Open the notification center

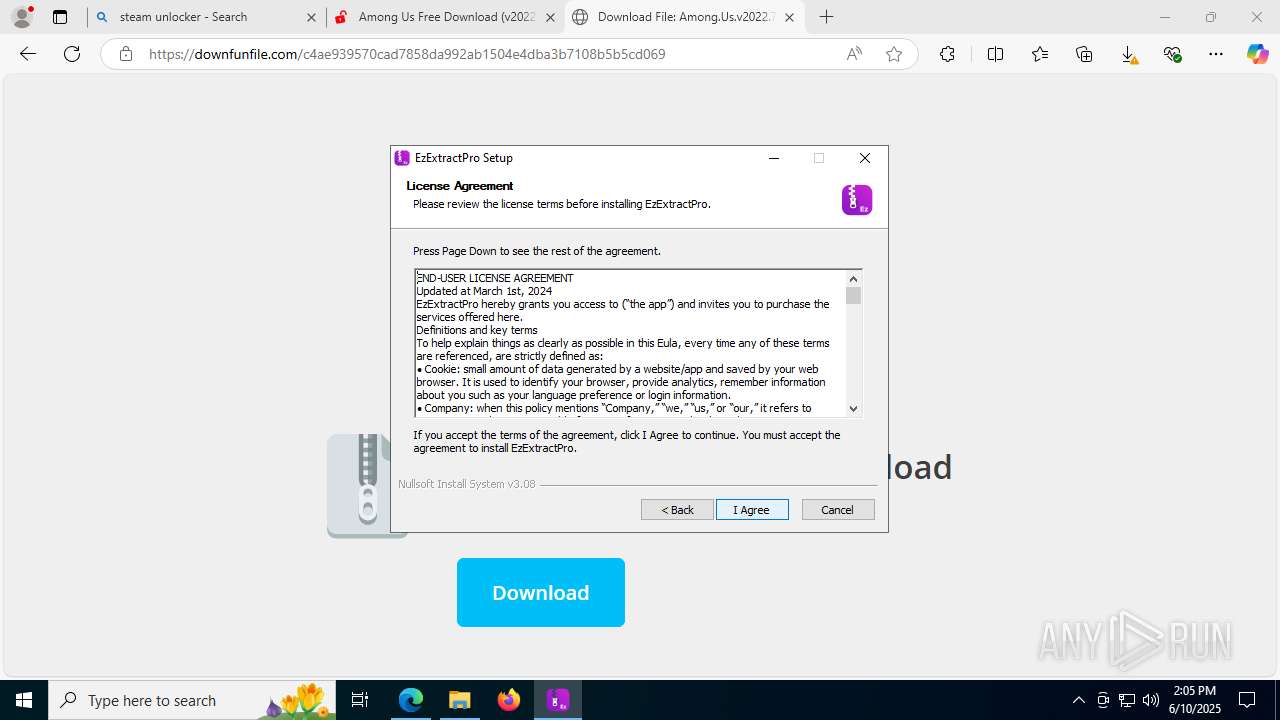tap(1247, 700)
